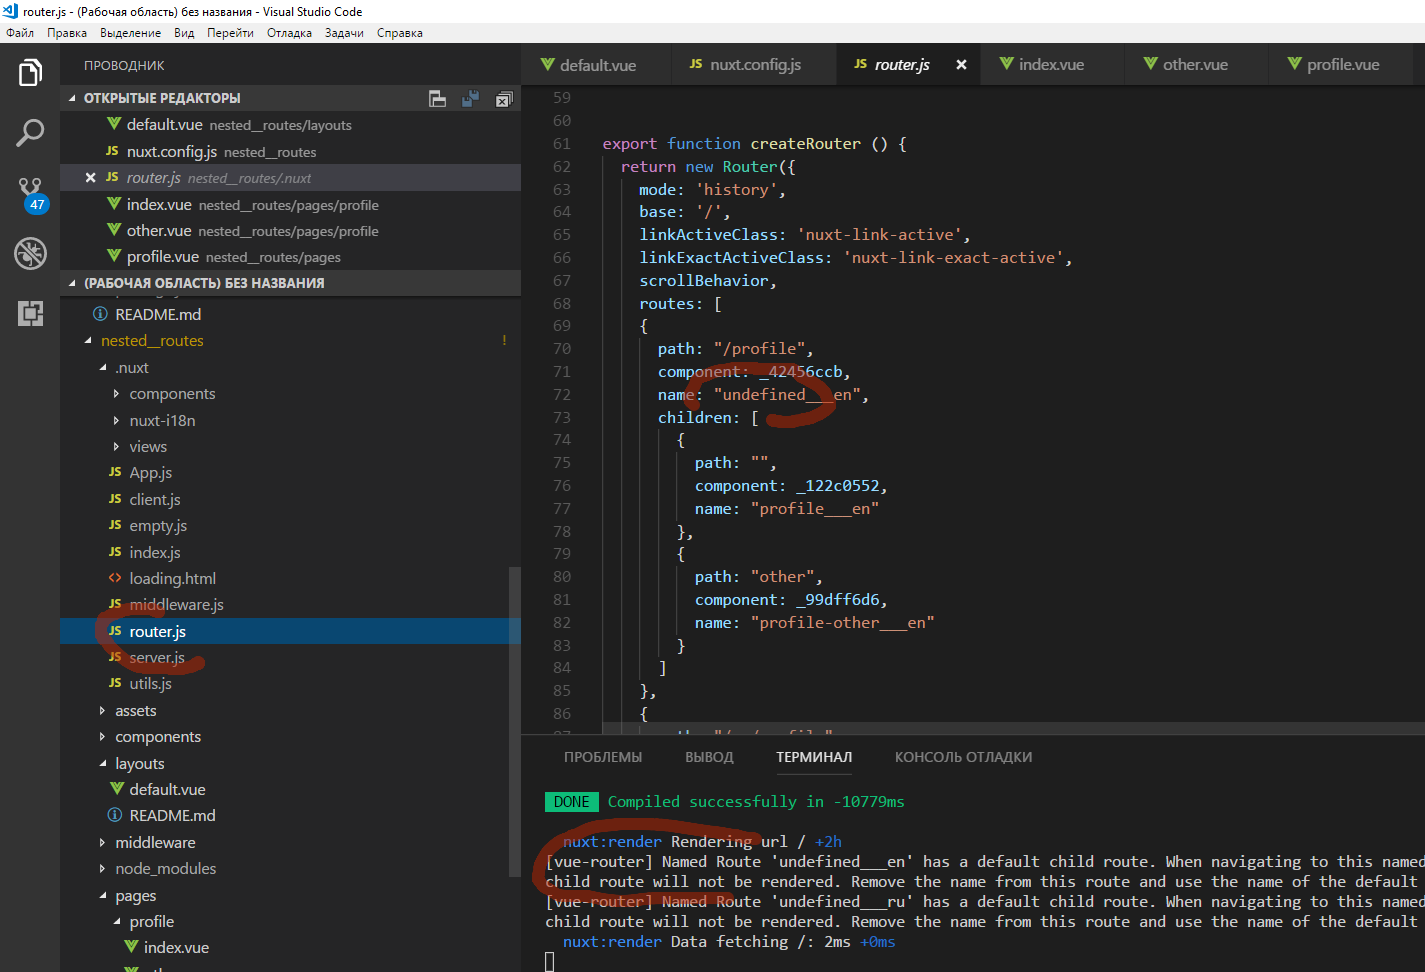Click the Save All icon in Open Editors
Image resolution: width=1425 pixels, height=972 pixels.
(x=470, y=98)
